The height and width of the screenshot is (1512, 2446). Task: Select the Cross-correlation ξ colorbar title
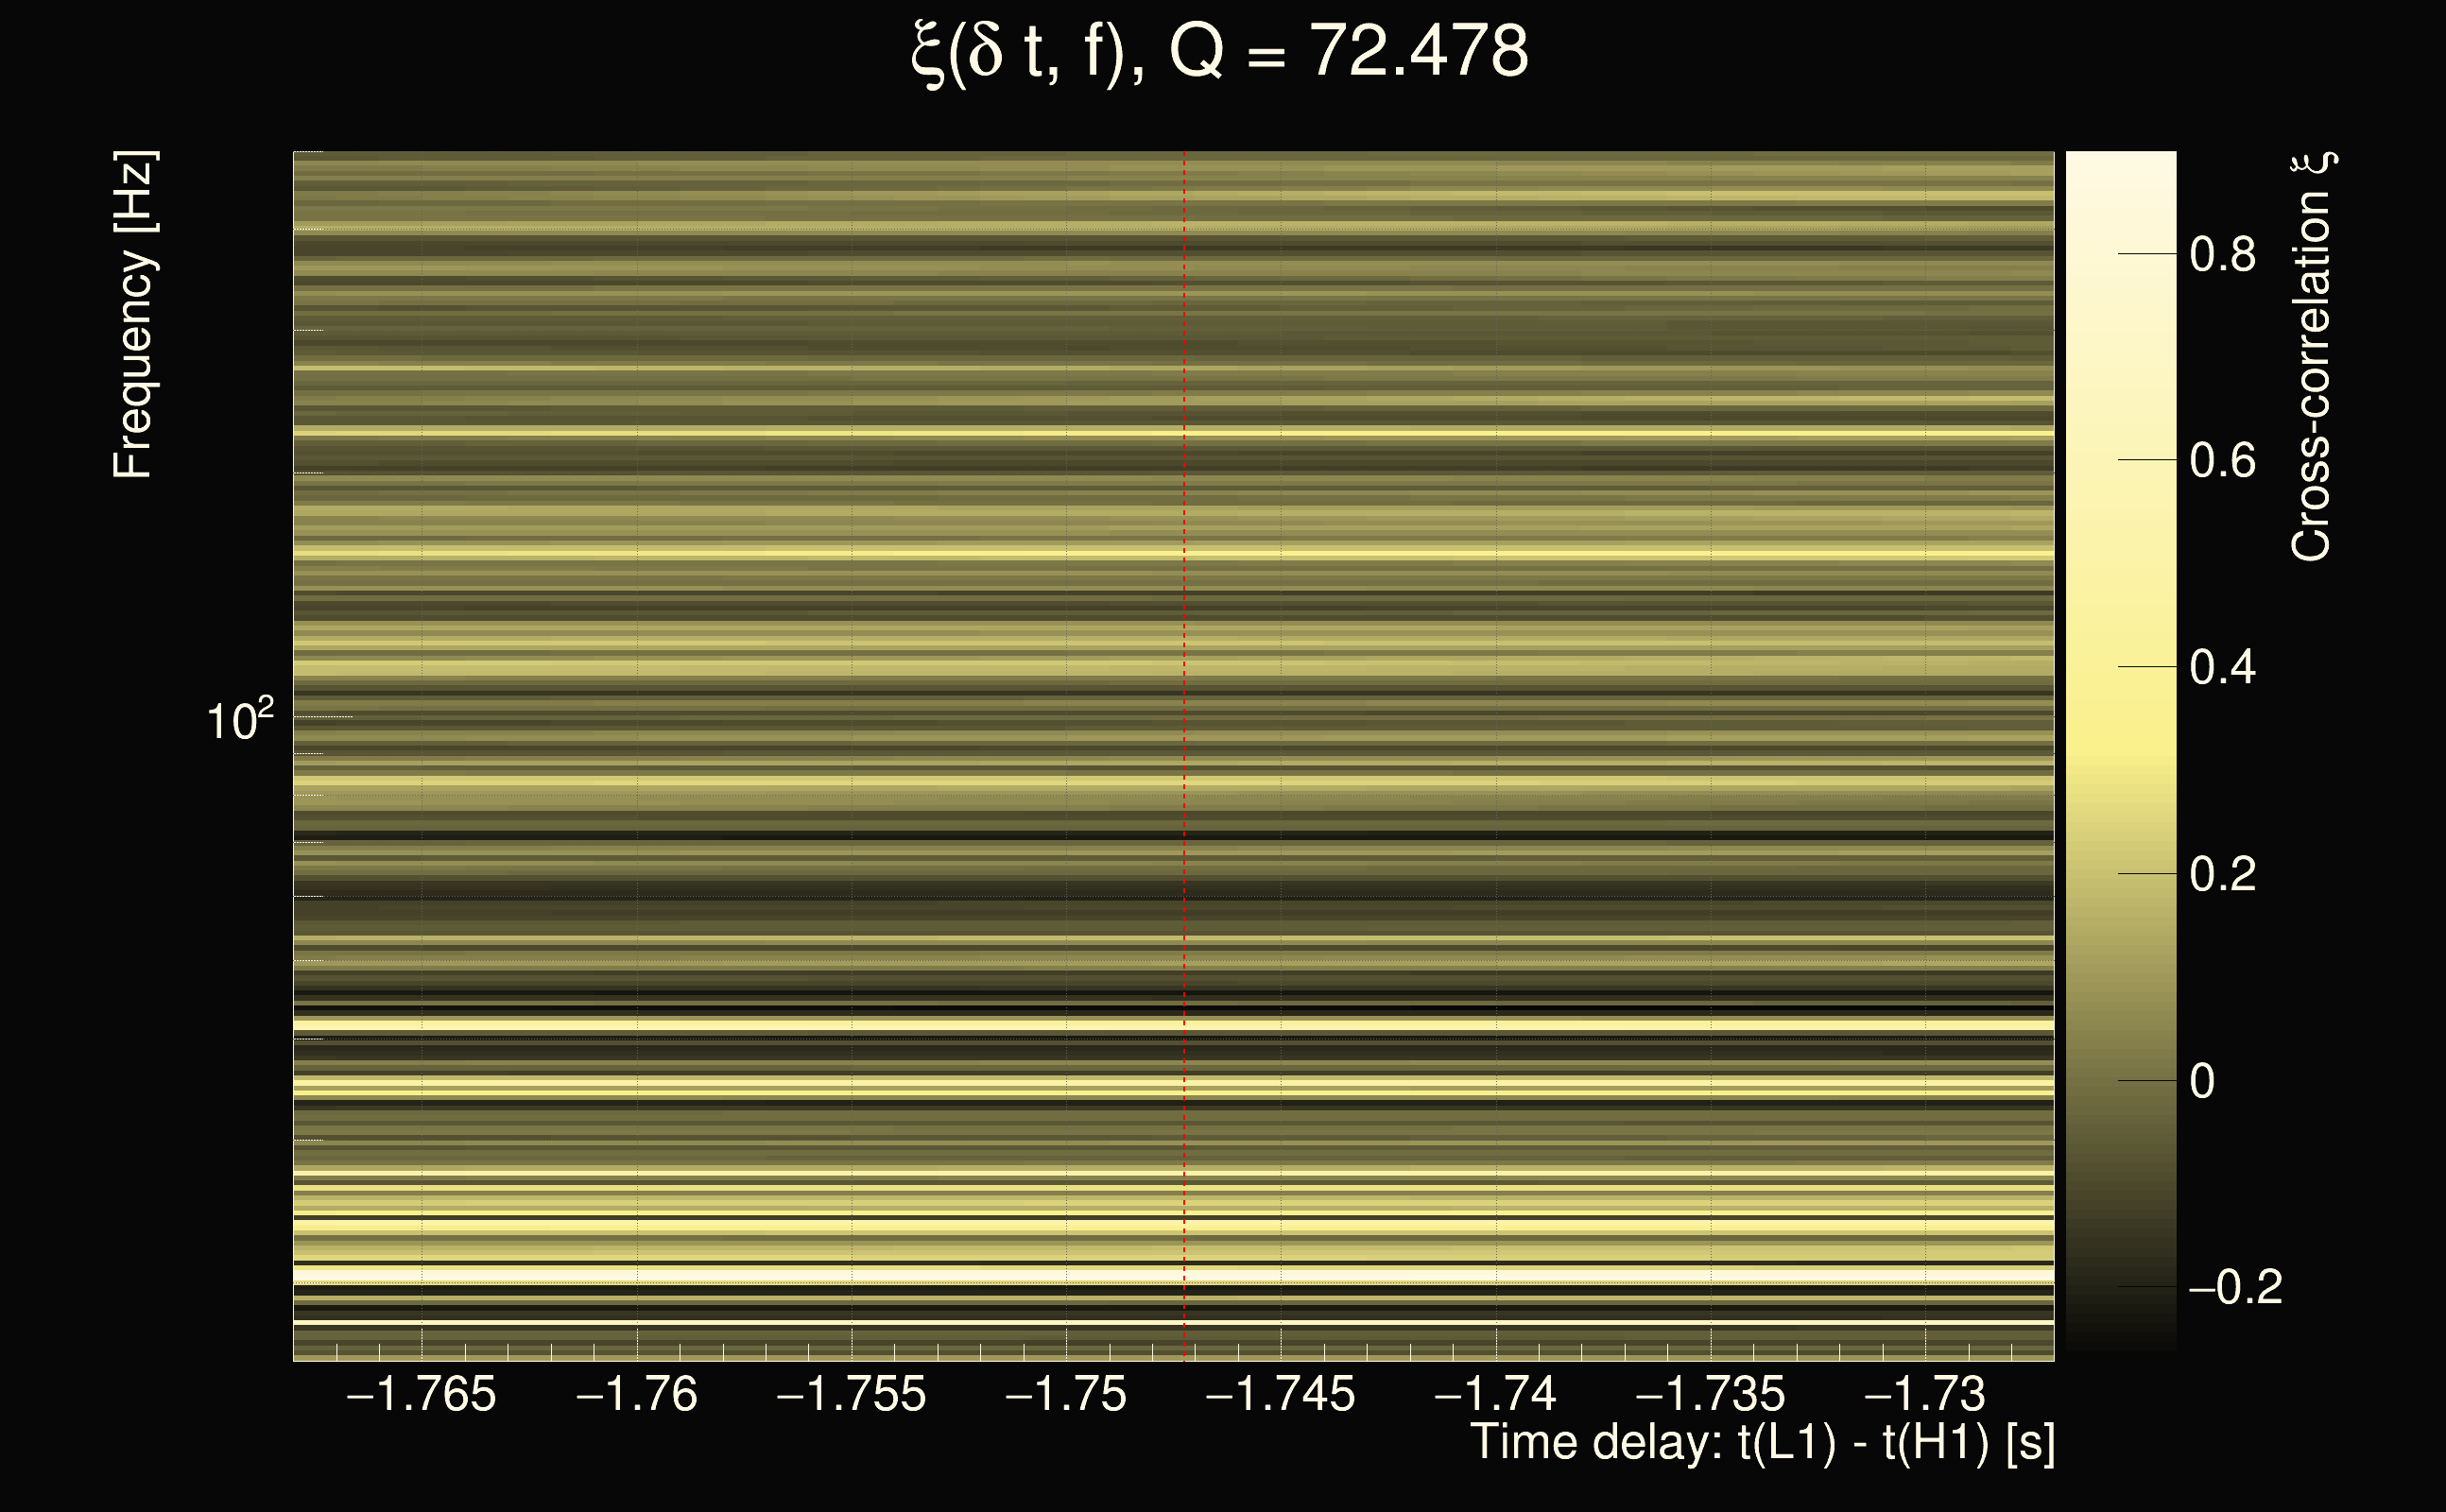point(2311,357)
